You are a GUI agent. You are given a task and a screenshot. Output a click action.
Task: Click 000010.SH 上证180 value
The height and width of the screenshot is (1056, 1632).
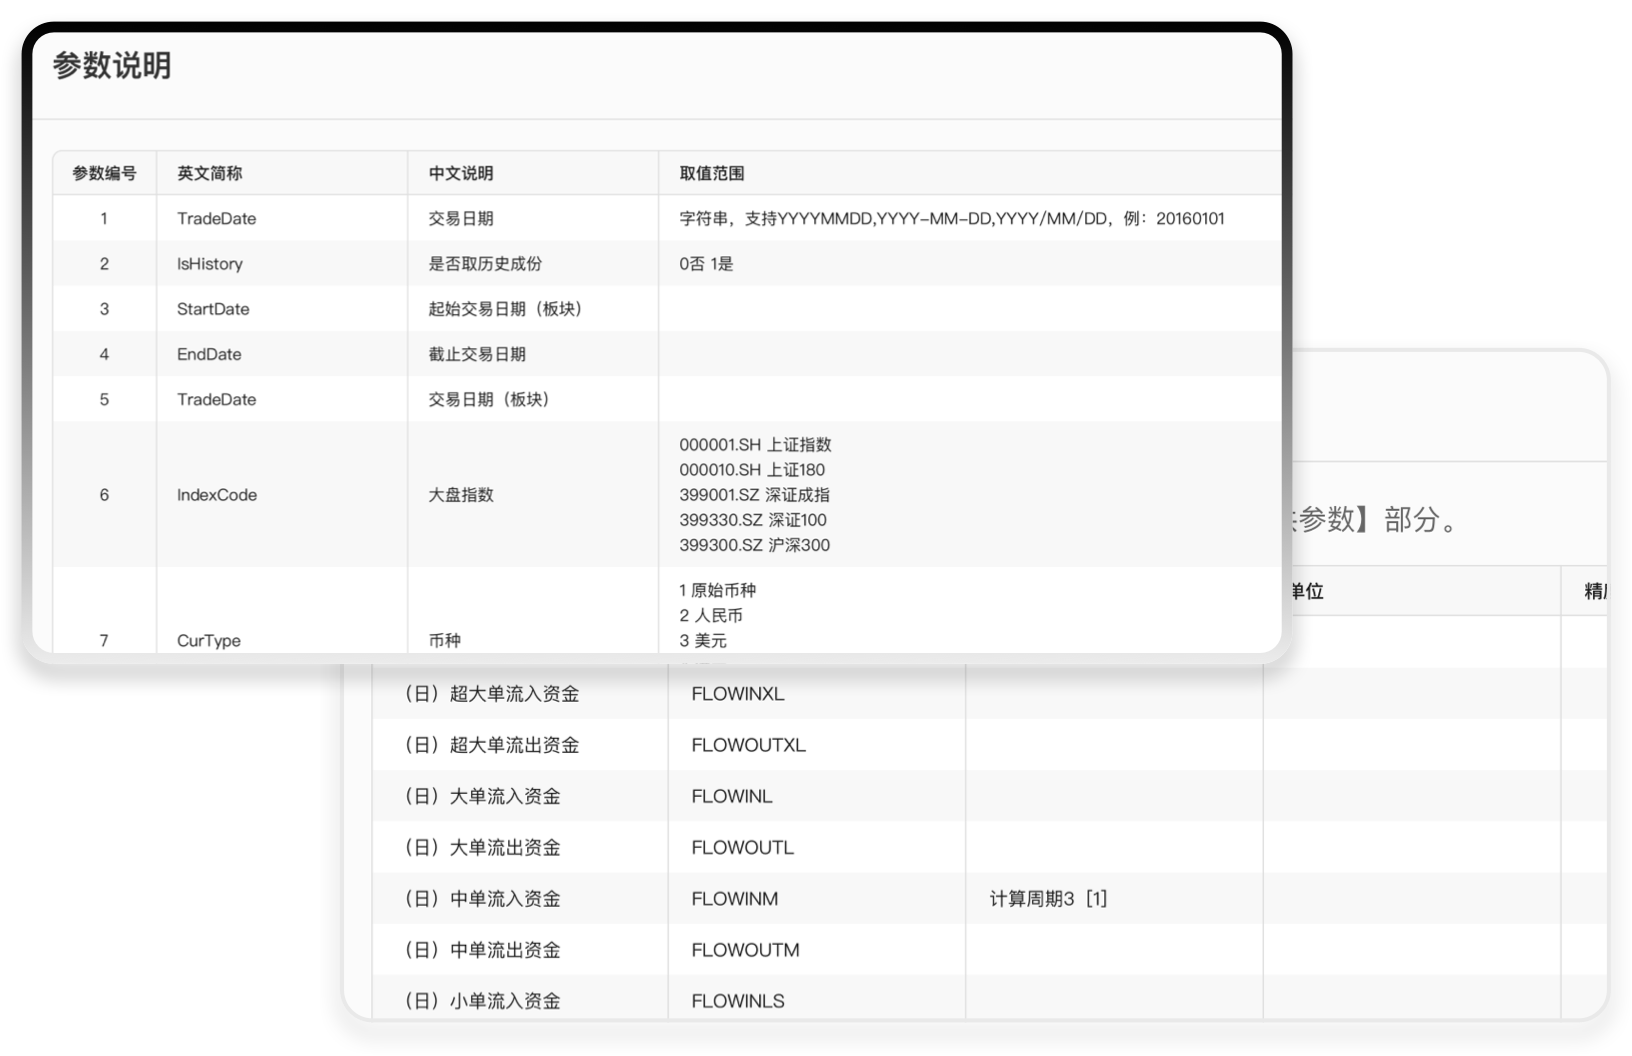(x=752, y=470)
